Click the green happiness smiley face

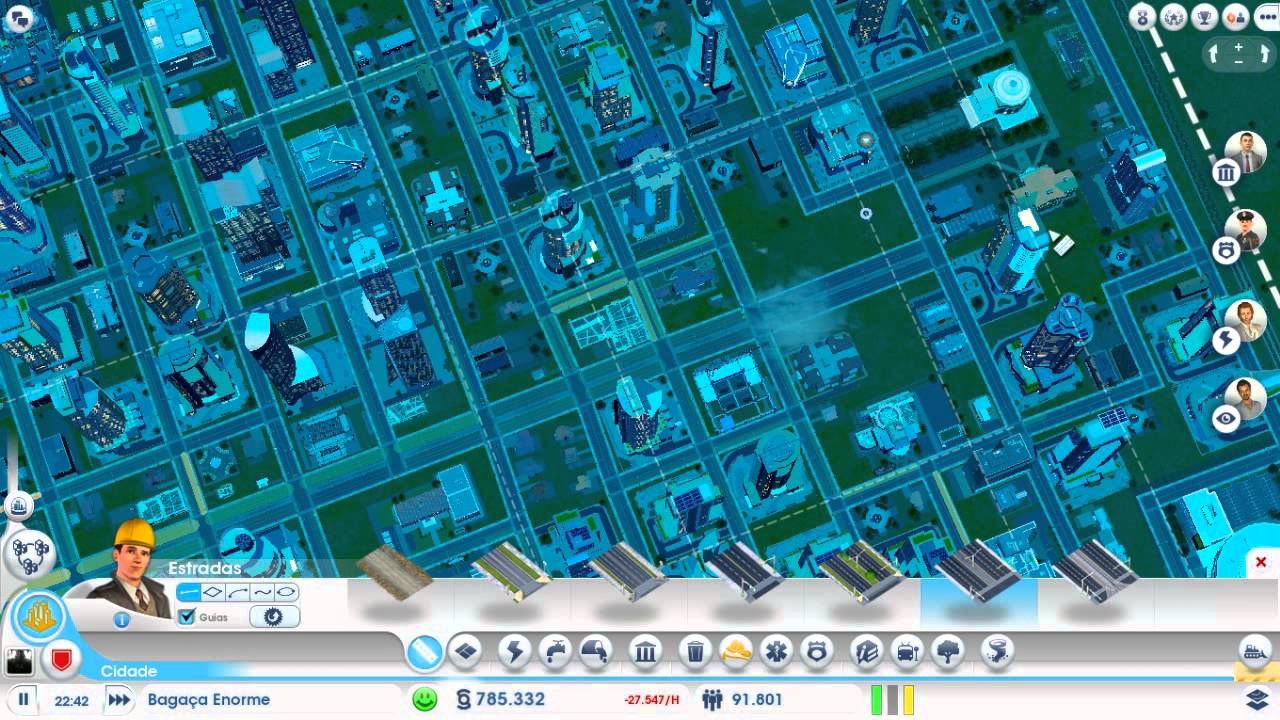[x=425, y=699]
